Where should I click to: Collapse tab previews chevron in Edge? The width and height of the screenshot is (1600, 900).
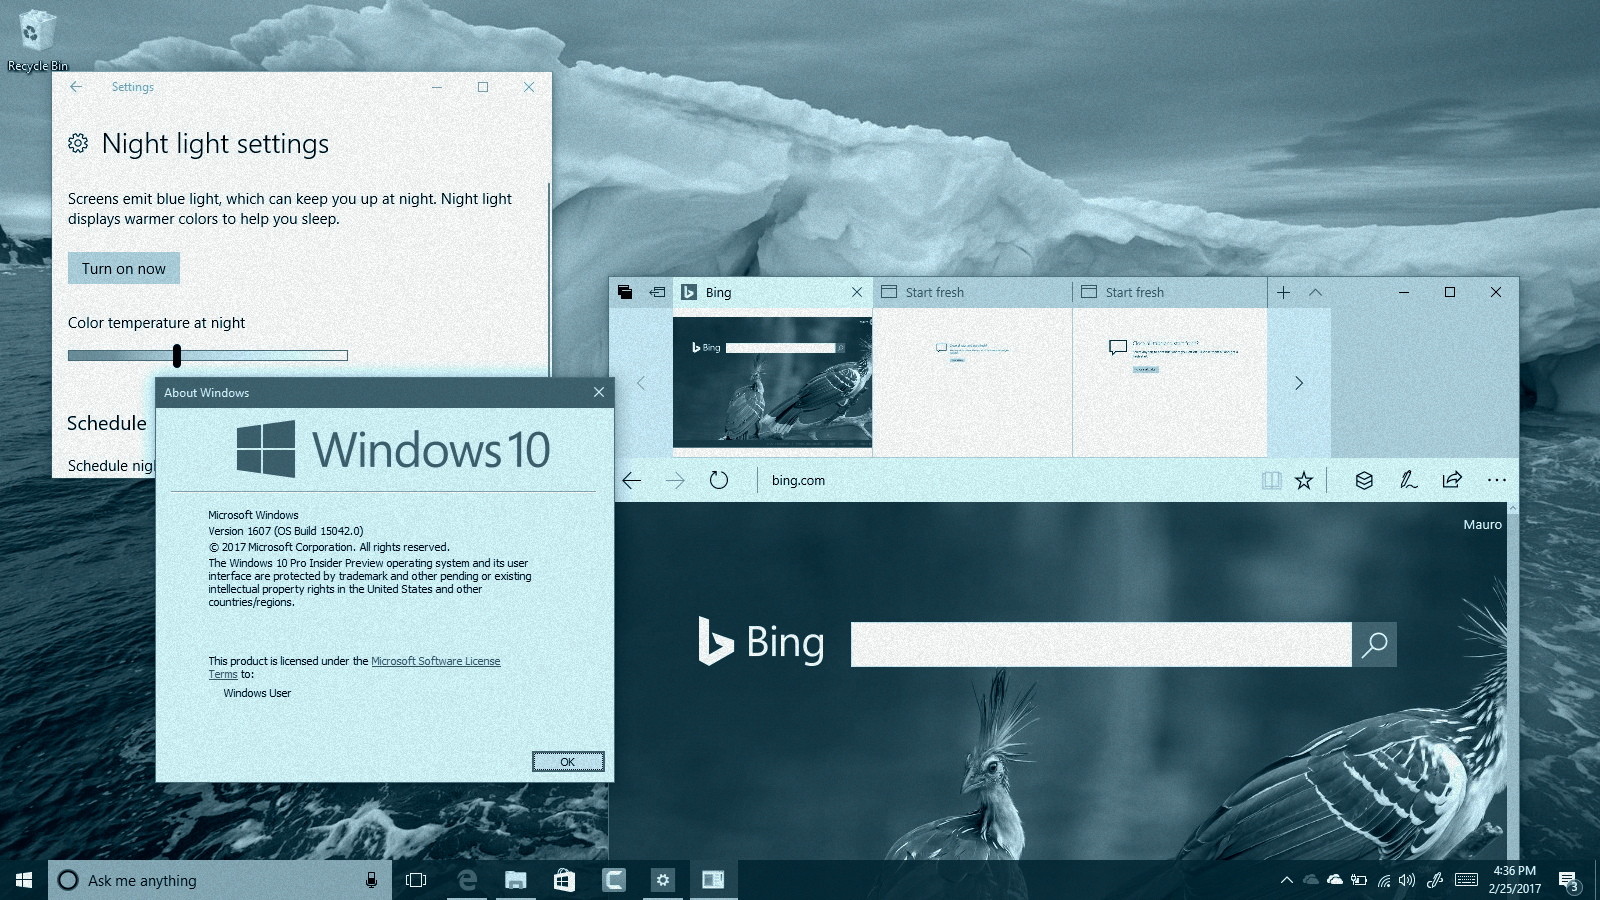tap(1316, 292)
